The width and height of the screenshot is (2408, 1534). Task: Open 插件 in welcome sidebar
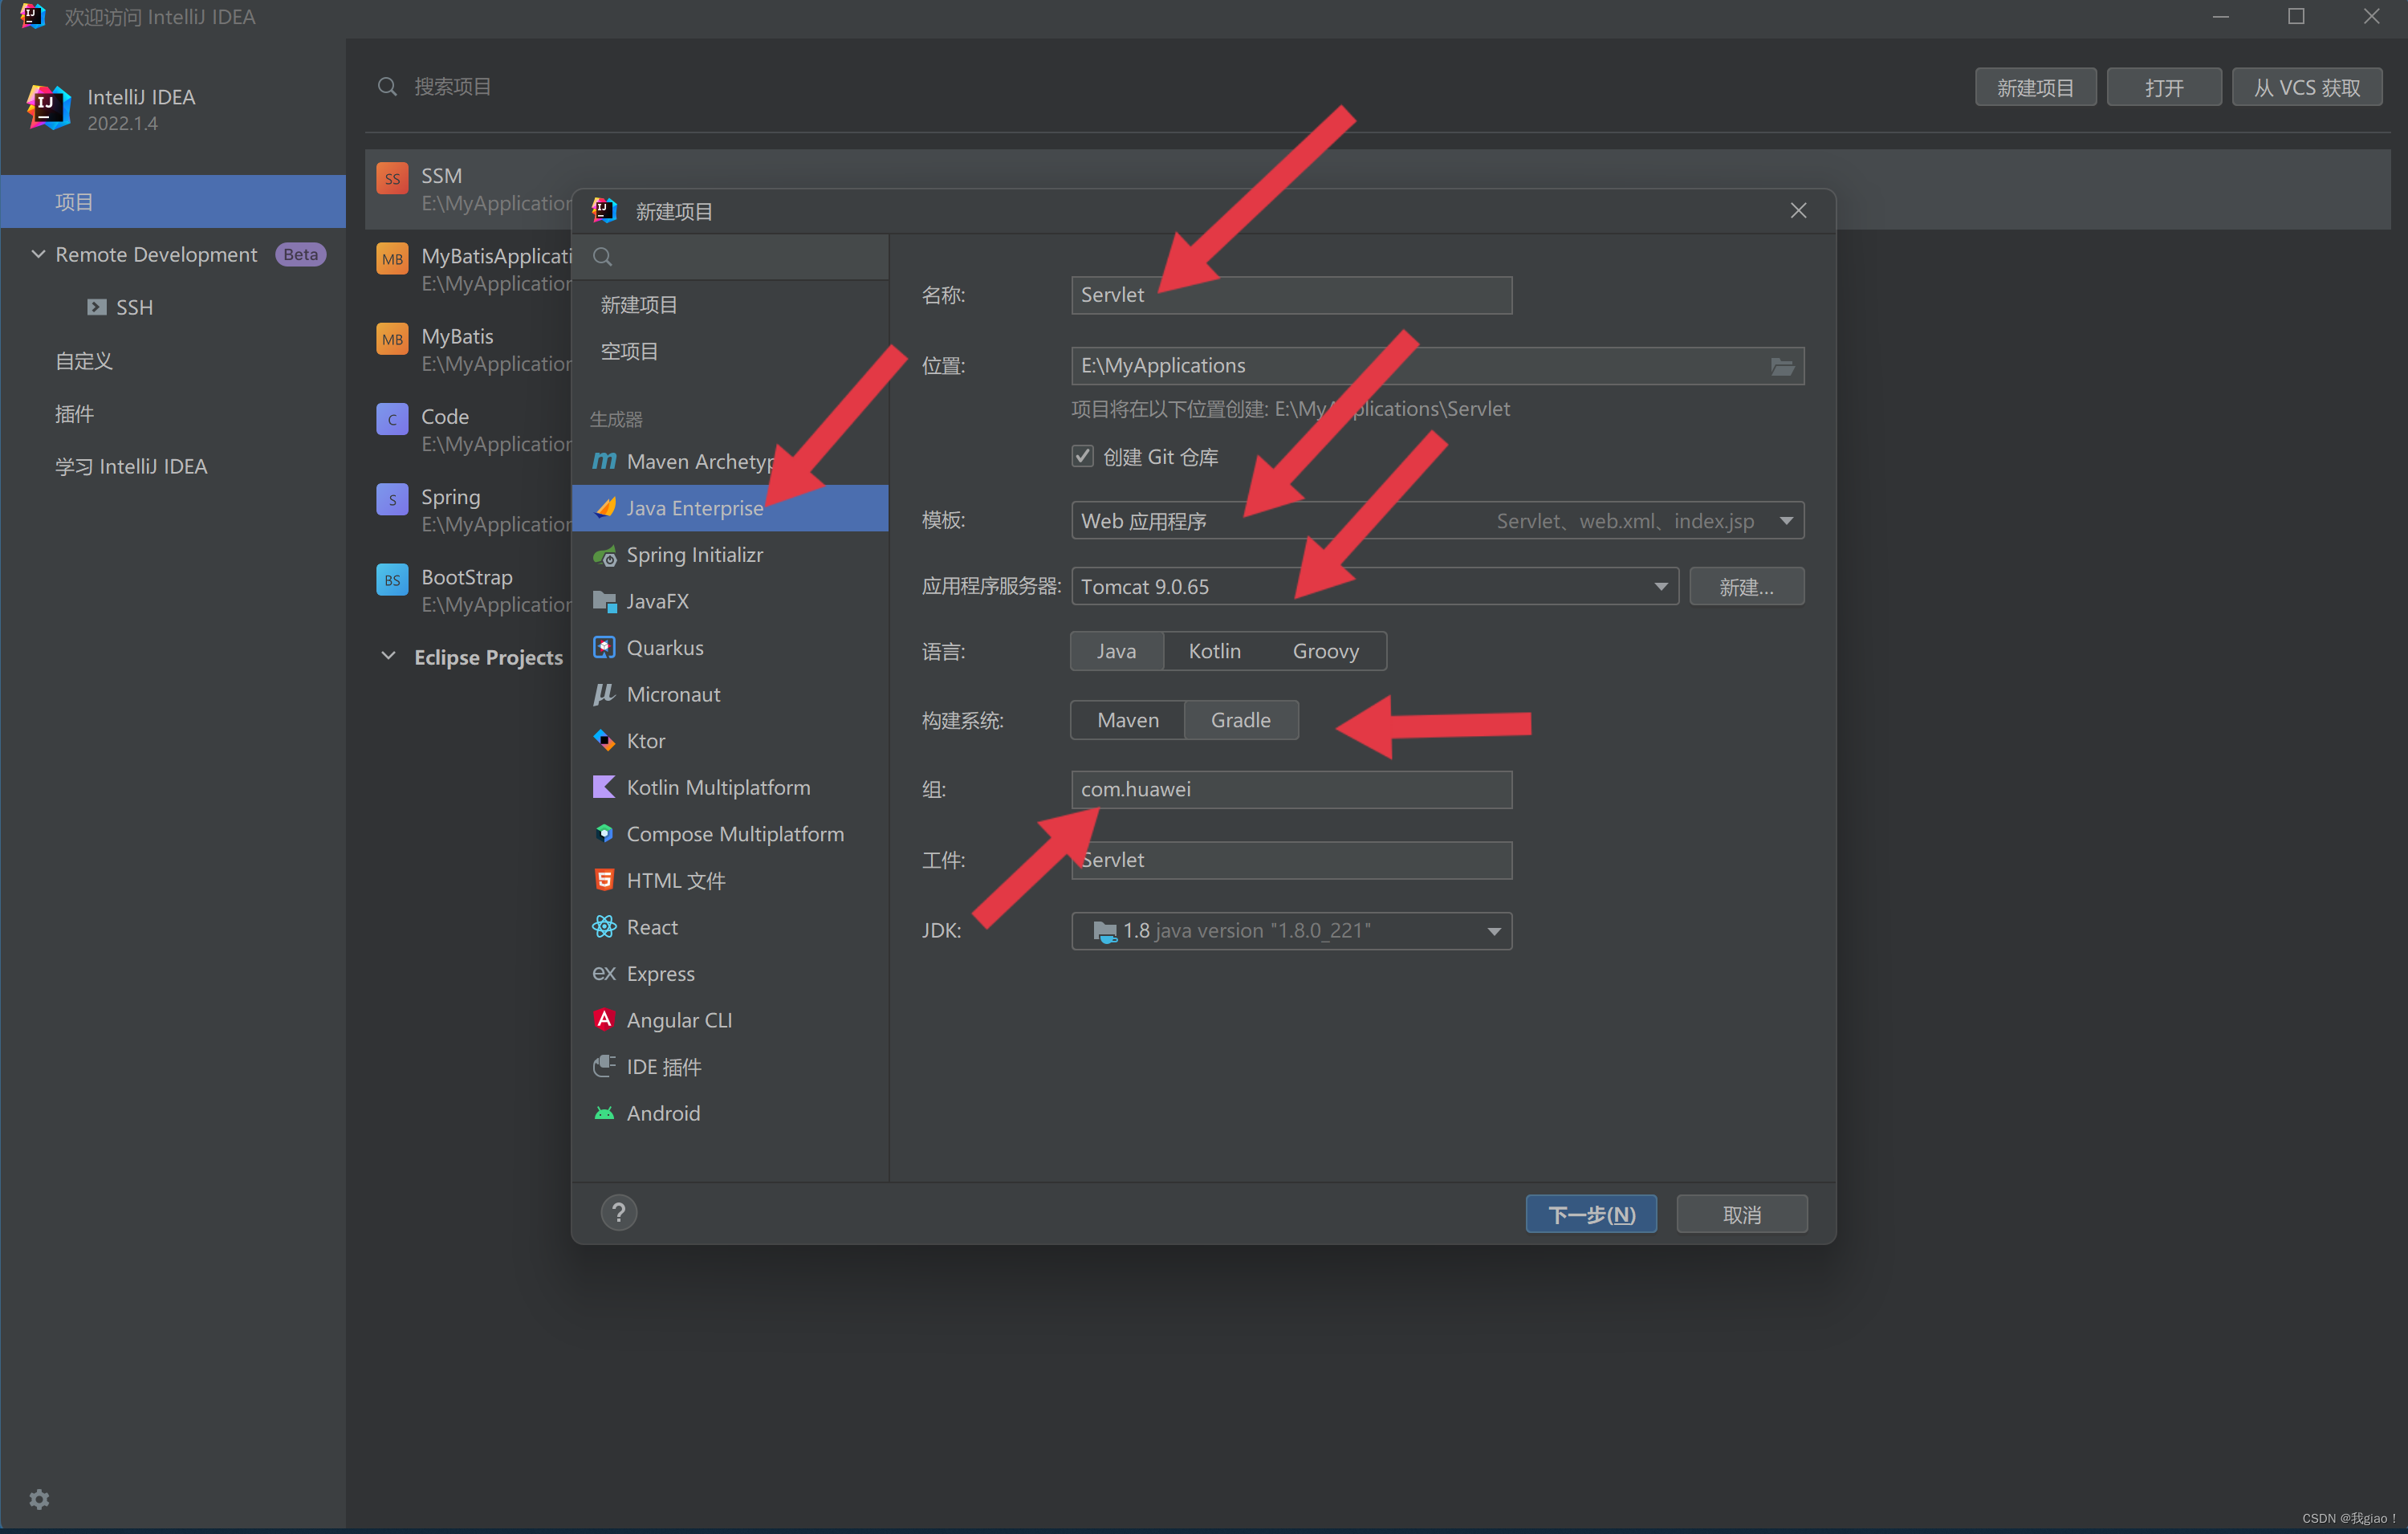(74, 414)
